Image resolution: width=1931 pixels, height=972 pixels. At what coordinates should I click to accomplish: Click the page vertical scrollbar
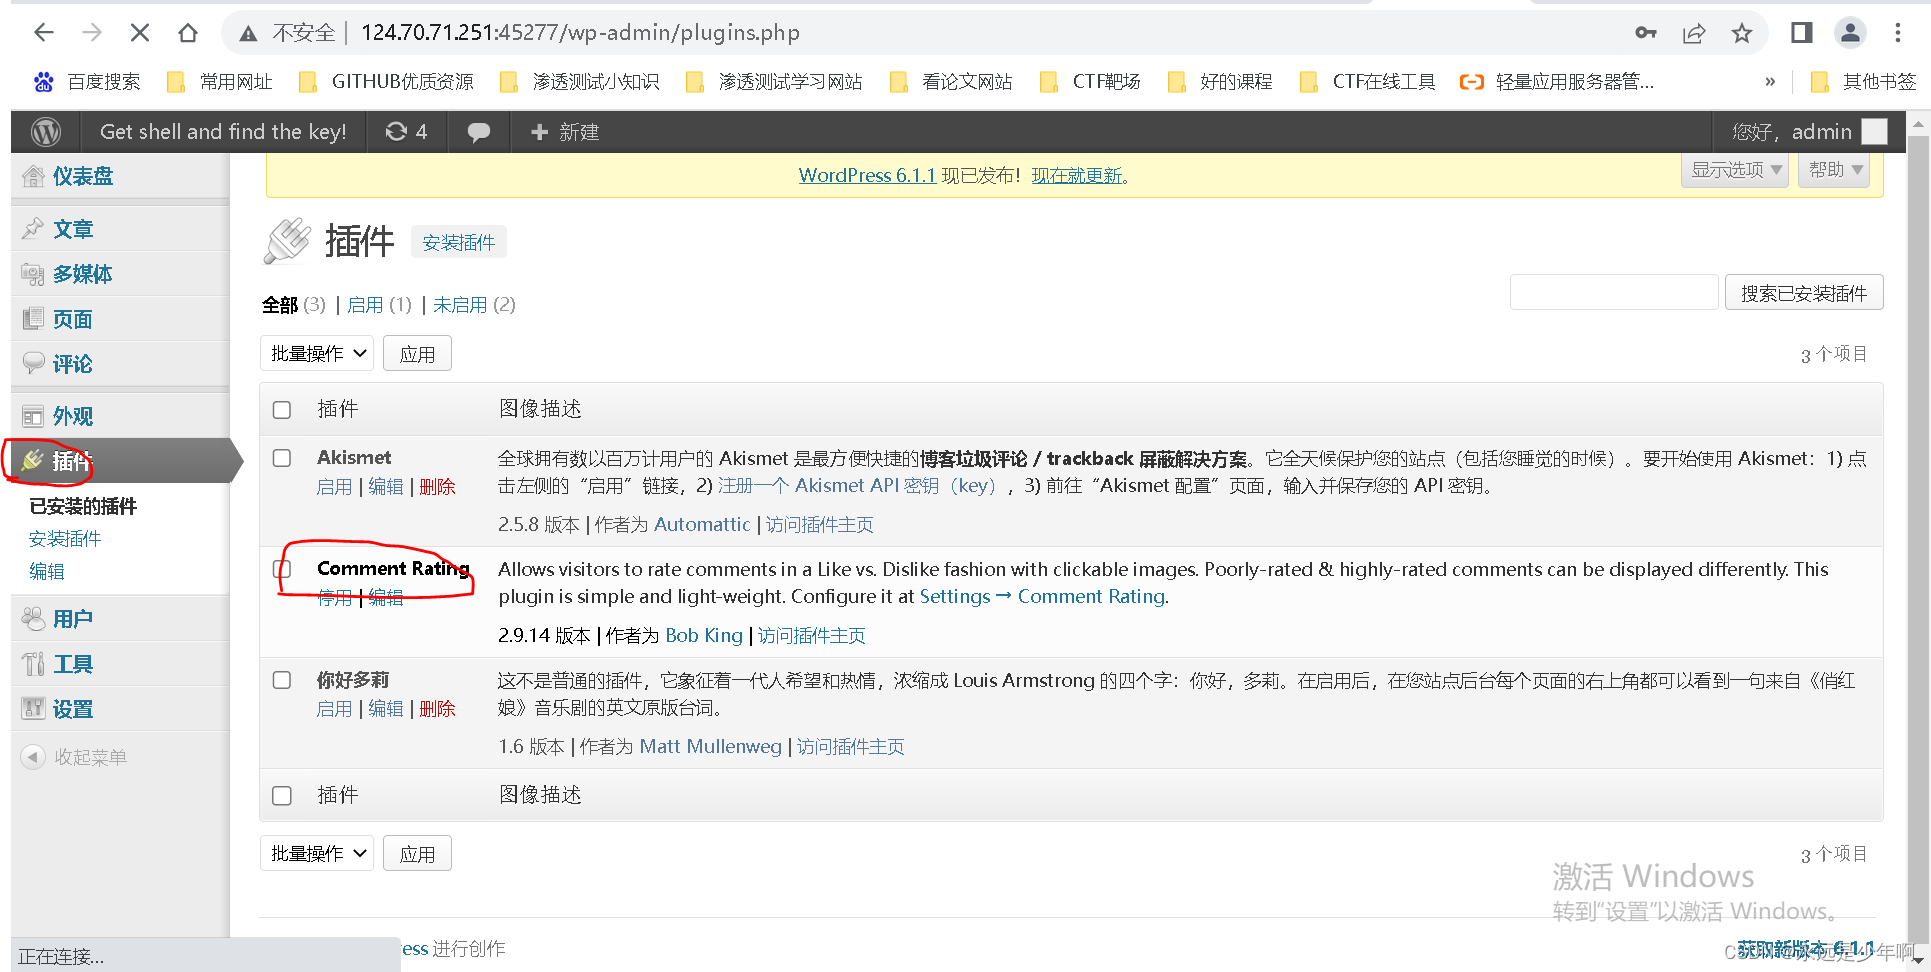click(1918, 540)
